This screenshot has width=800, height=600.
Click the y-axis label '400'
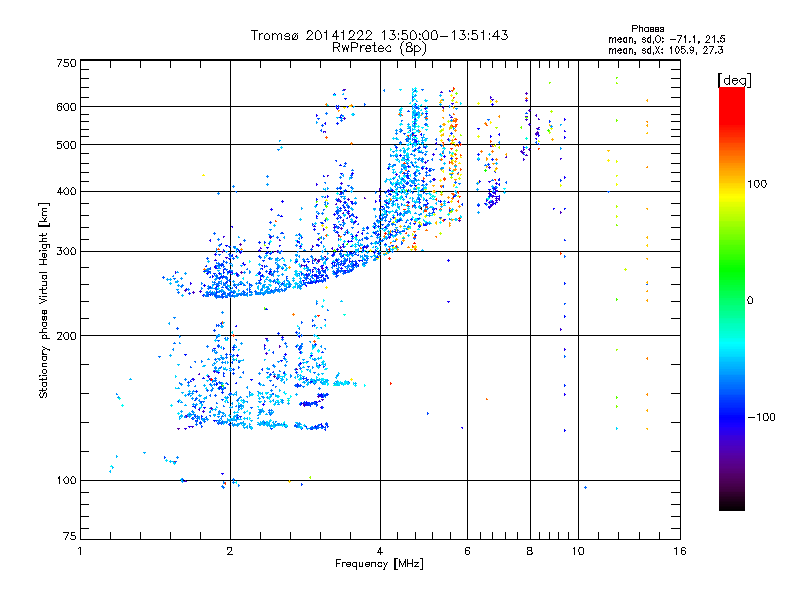[66, 192]
